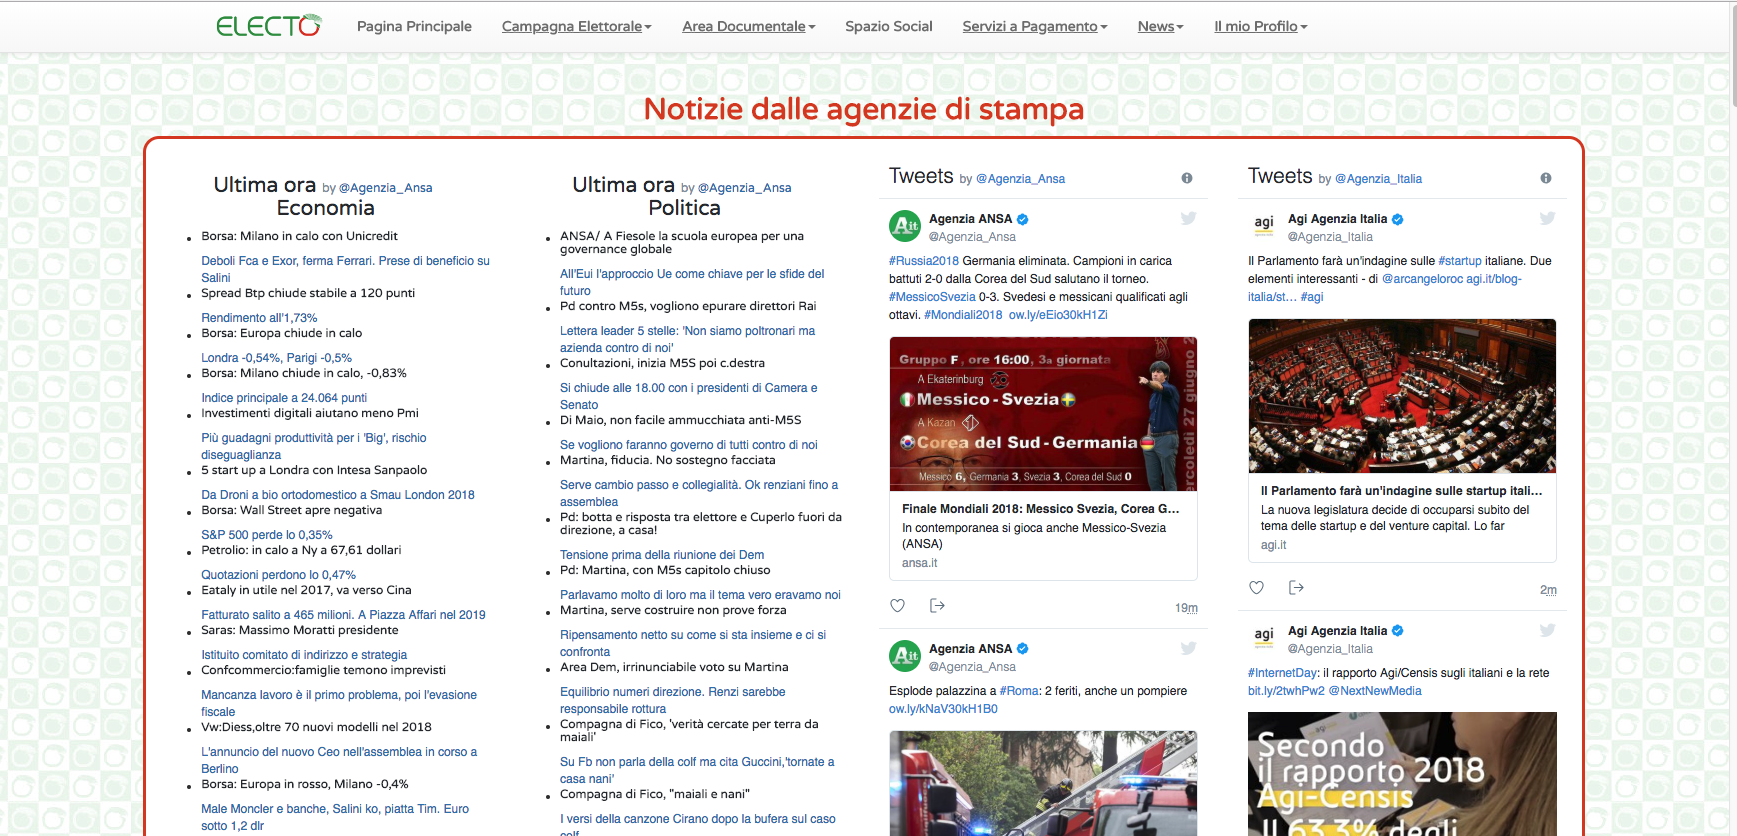Open the fire truck photo in the palazzina tweet
Image resolution: width=1737 pixels, height=836 pixels.
1043,783
